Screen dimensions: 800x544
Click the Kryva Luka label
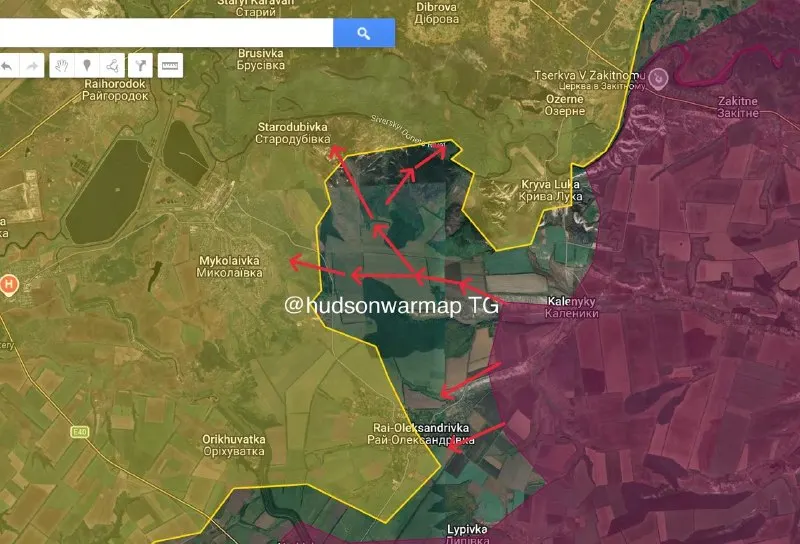551,190
